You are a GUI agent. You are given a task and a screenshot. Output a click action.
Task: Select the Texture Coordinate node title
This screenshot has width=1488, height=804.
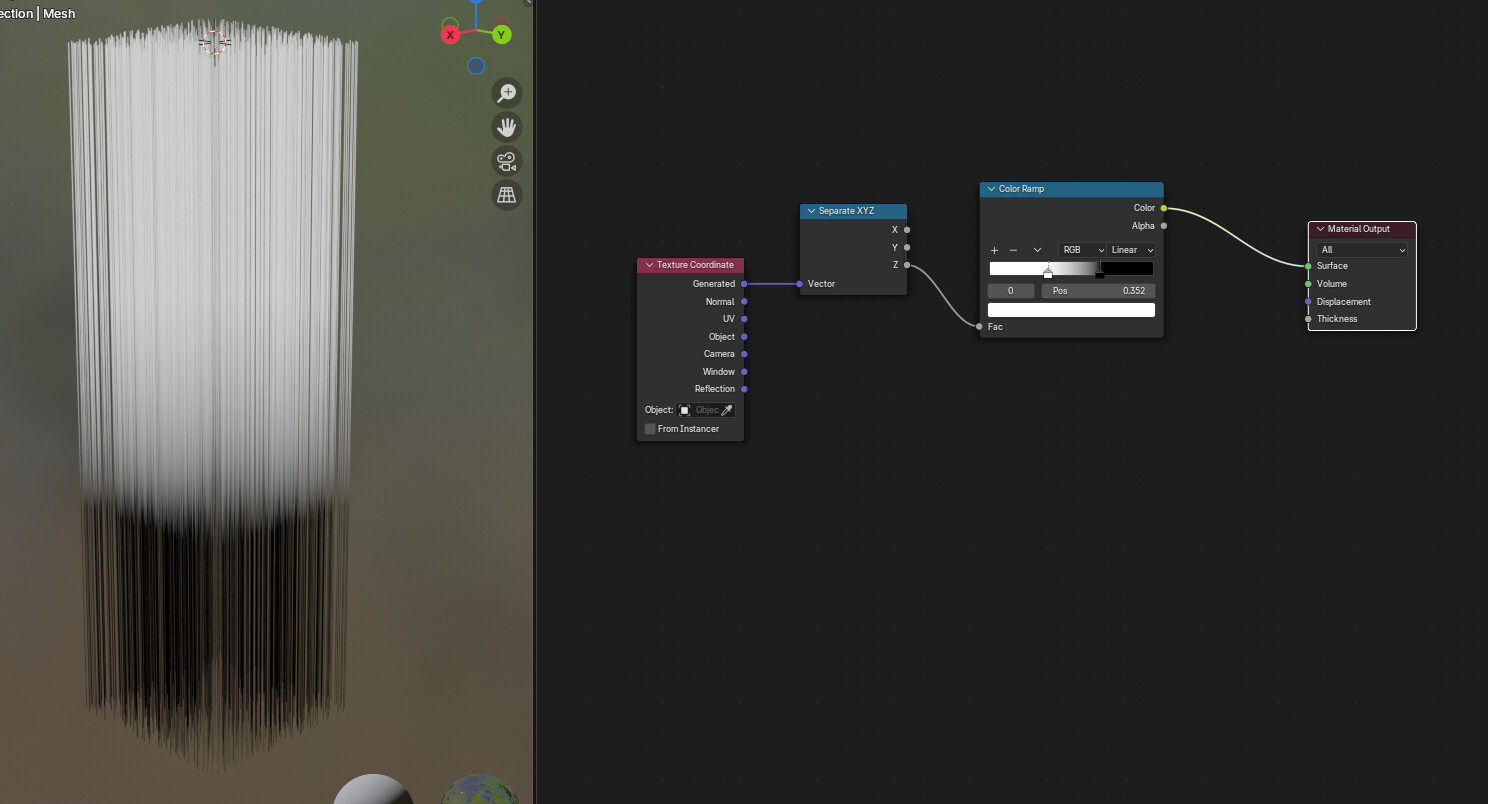695,265
